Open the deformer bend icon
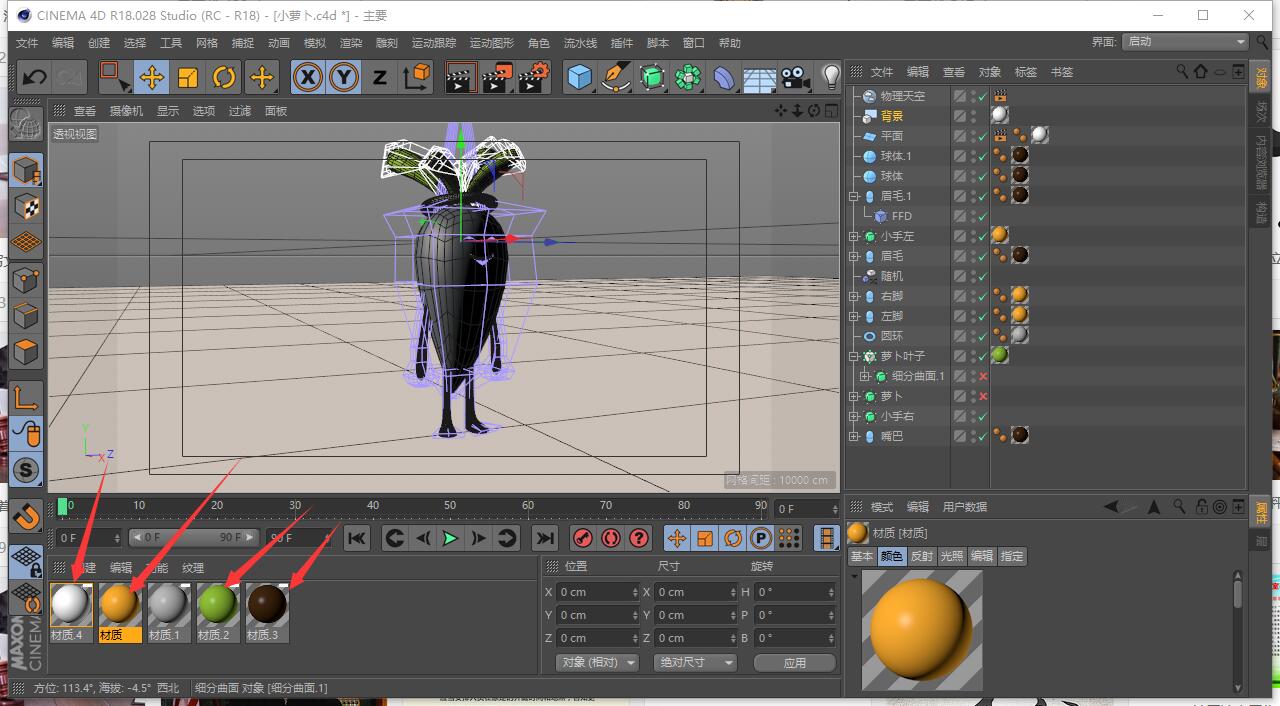Image resolution: width=1280 pixels, height=706 pixels. coord(724,77)
